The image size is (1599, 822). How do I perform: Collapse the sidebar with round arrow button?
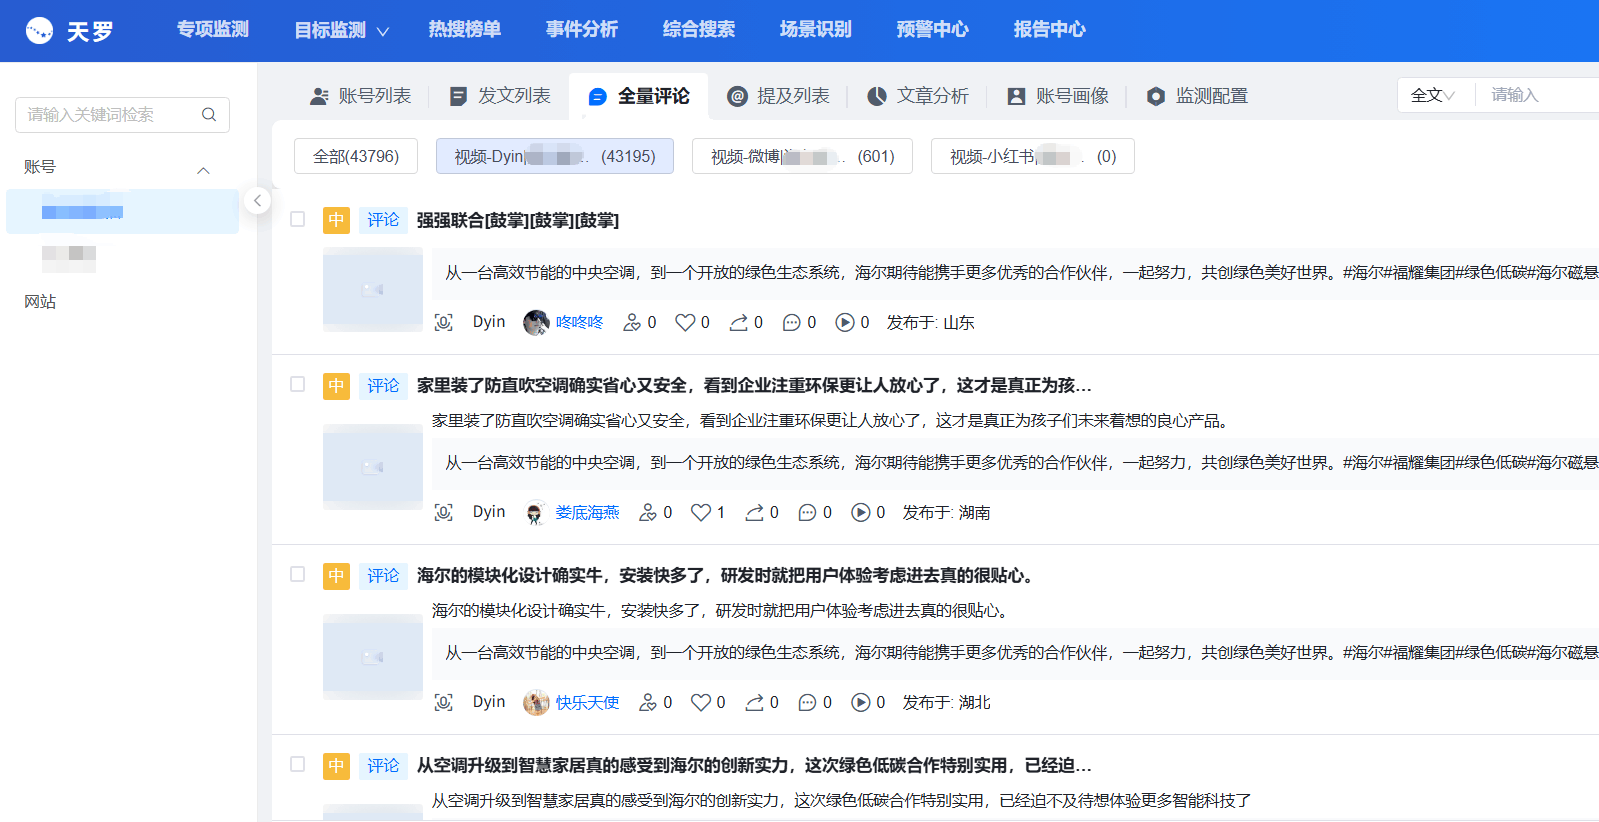[x=257, y=201]
